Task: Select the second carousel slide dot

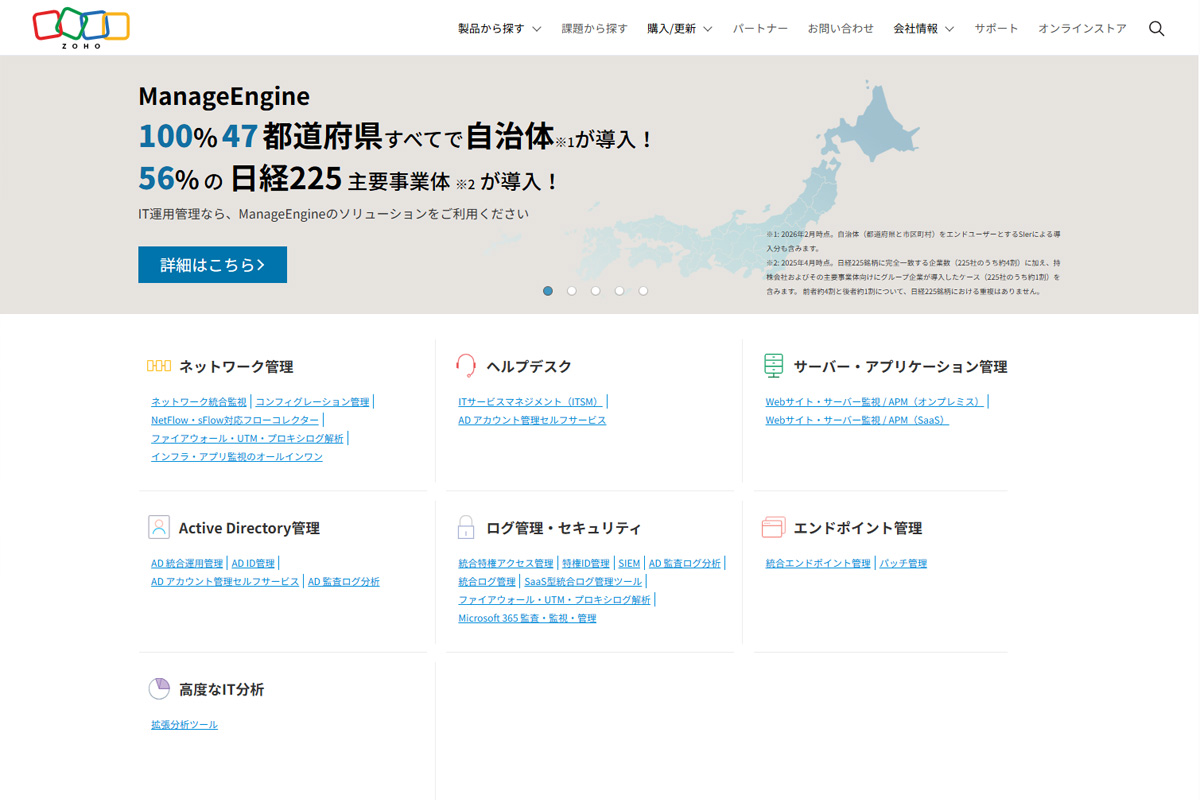Action: point(572,291)
